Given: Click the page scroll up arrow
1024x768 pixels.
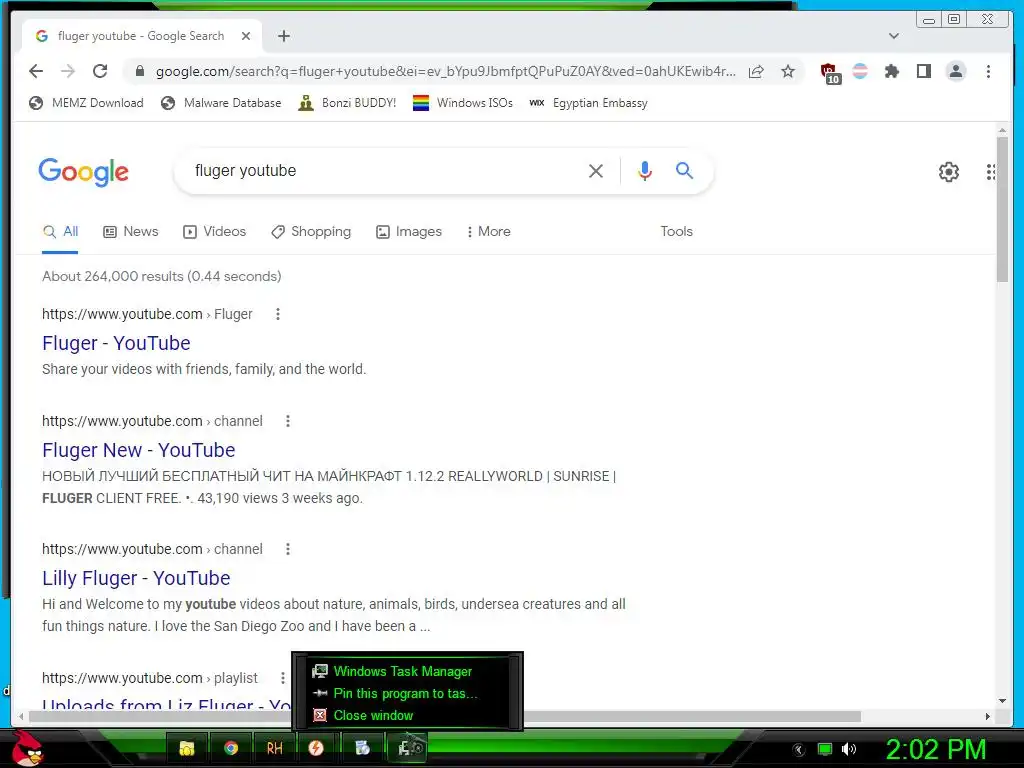Looking at the screenshot, I should pos(1002,131).
